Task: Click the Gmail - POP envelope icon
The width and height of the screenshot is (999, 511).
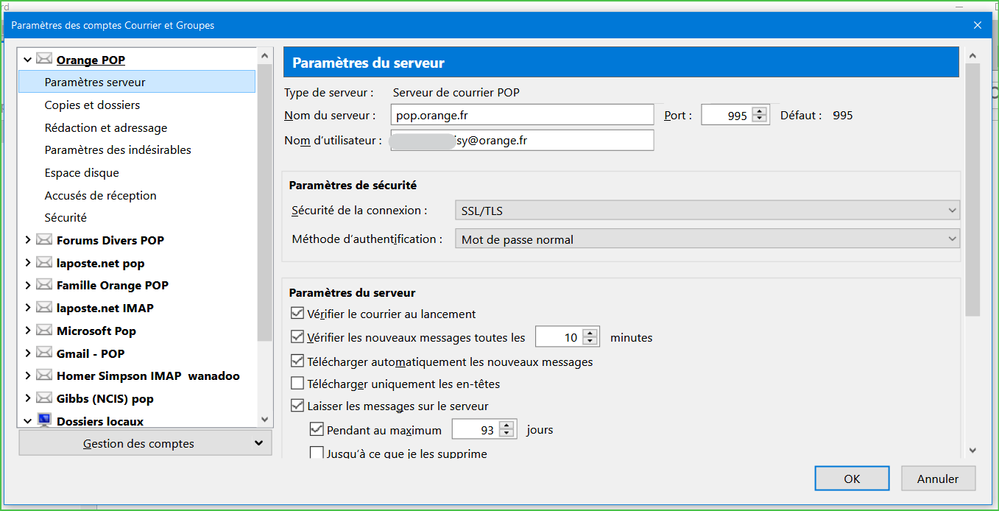Action: (x=44, y=353)
